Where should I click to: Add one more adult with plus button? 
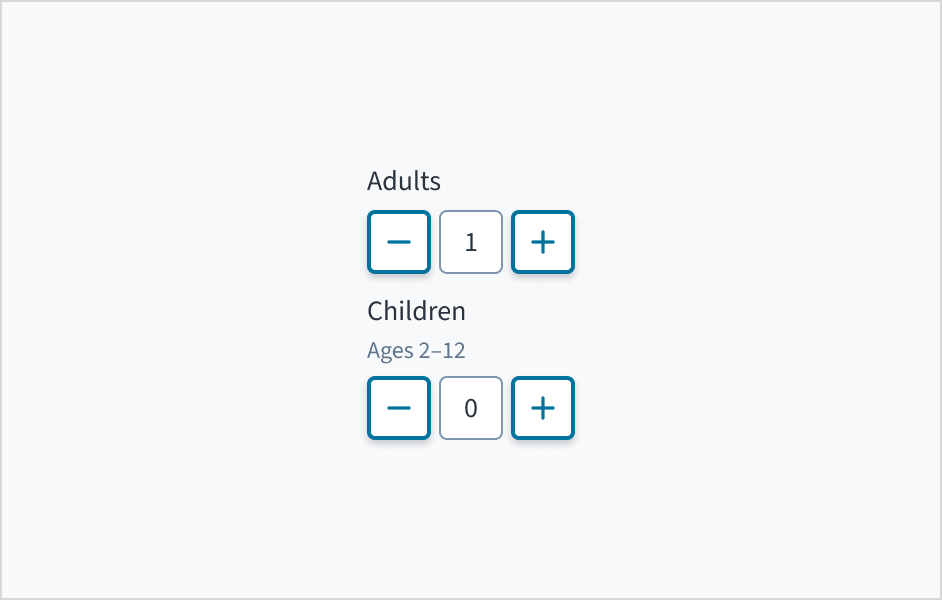[x=543, y=242]
